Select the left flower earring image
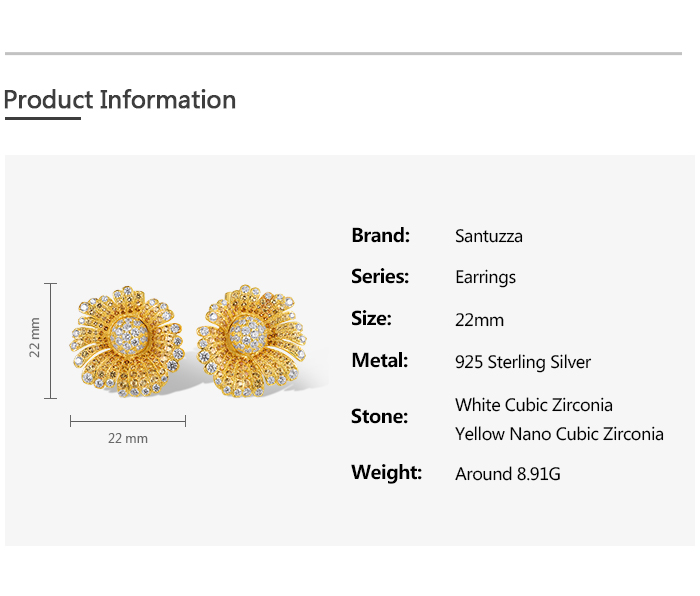Image resolution: width=700 pixels, height=596 pixels. (128, 341)
